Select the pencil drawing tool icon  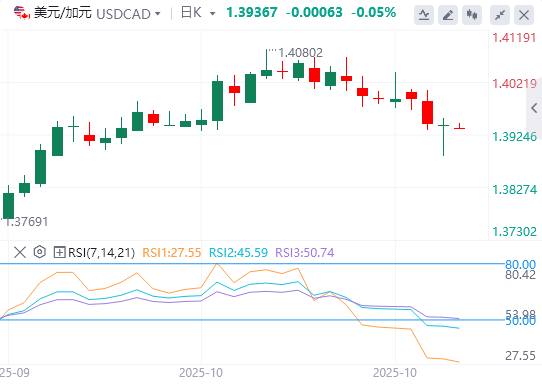point(448,15)
